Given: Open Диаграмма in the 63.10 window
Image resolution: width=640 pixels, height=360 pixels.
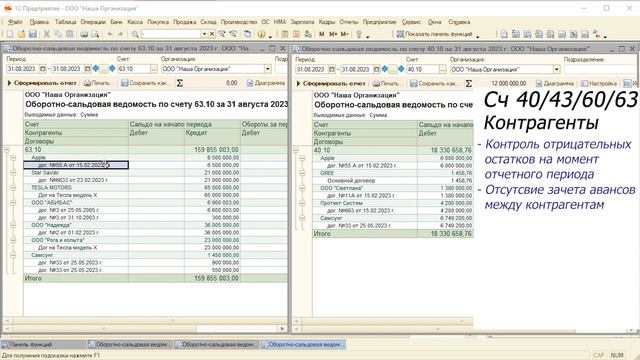Looking at the screenshot, I should (266, 83).
